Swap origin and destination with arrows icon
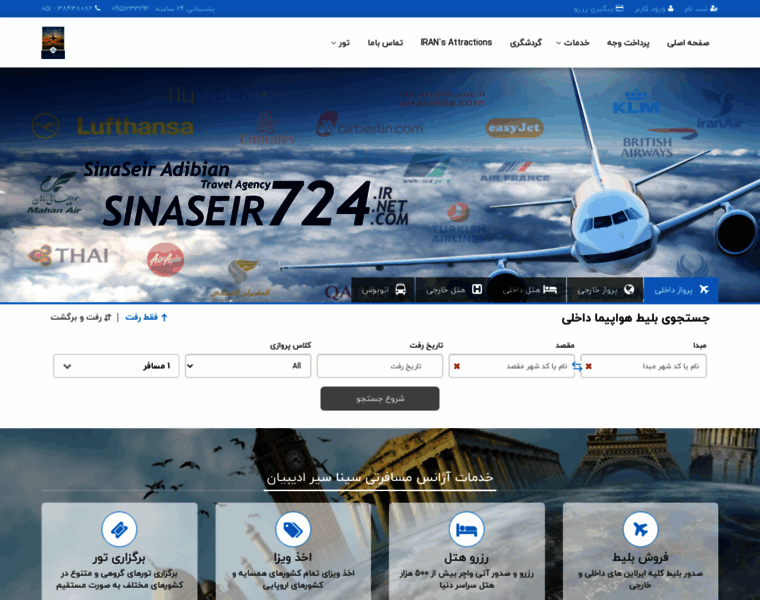 [x=577, y=366]
